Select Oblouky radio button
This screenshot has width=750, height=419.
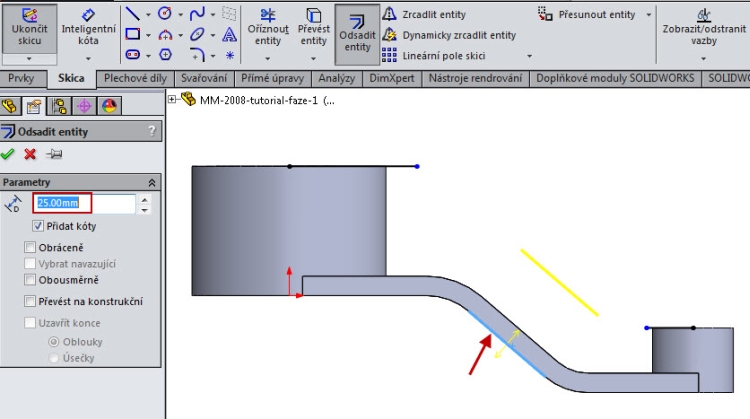[x=54, y=342]
